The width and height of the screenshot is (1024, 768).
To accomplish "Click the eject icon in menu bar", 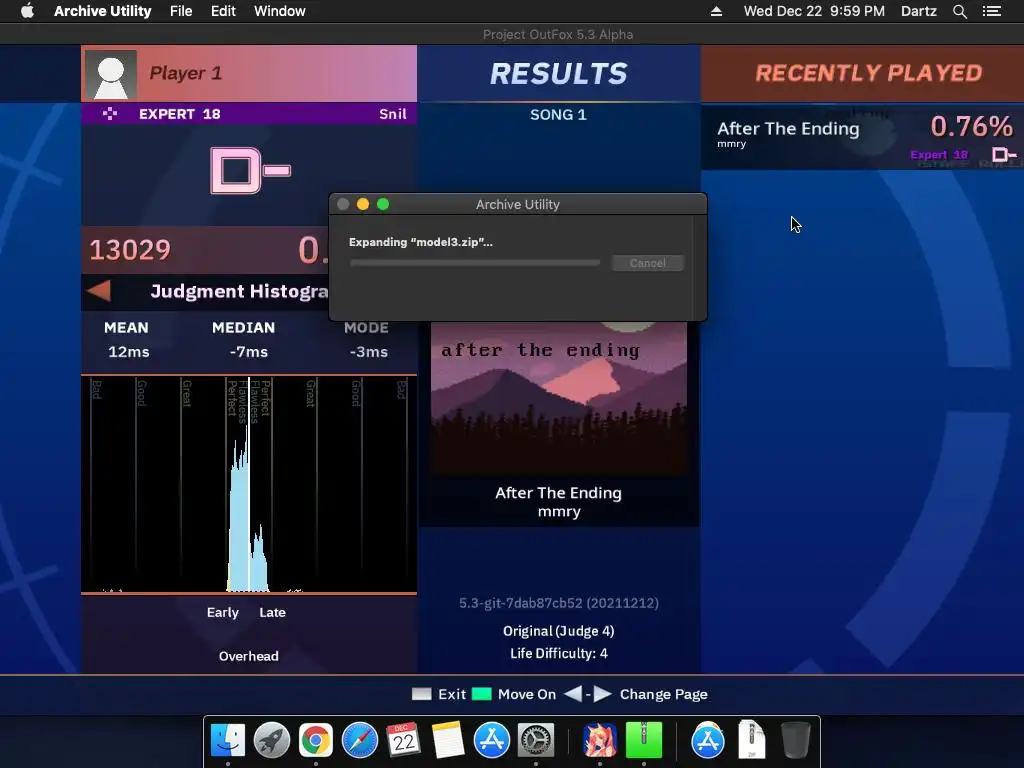I will 716,11.
